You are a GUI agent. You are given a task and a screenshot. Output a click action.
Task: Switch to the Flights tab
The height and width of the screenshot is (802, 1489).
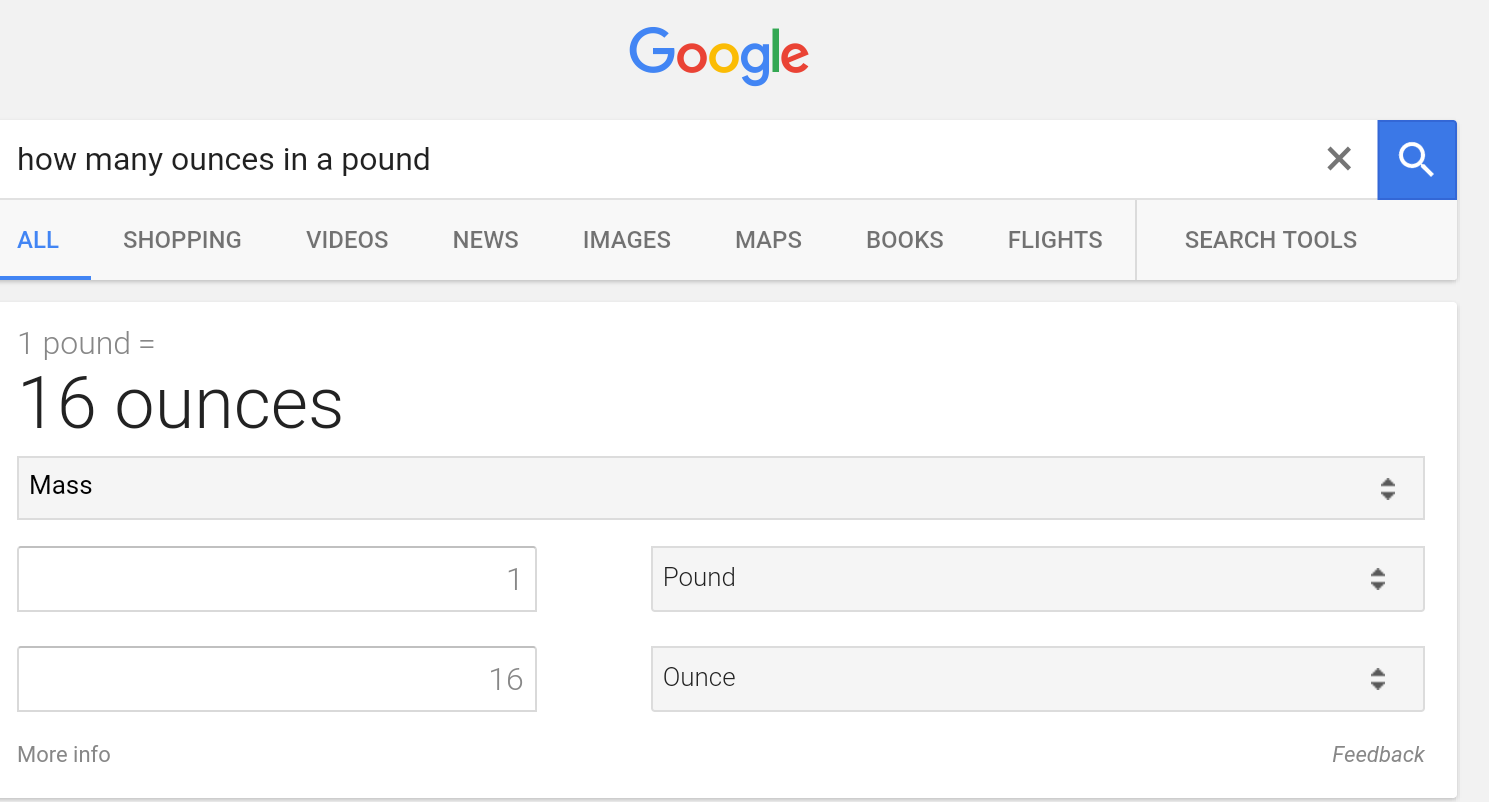point(1055,240)
